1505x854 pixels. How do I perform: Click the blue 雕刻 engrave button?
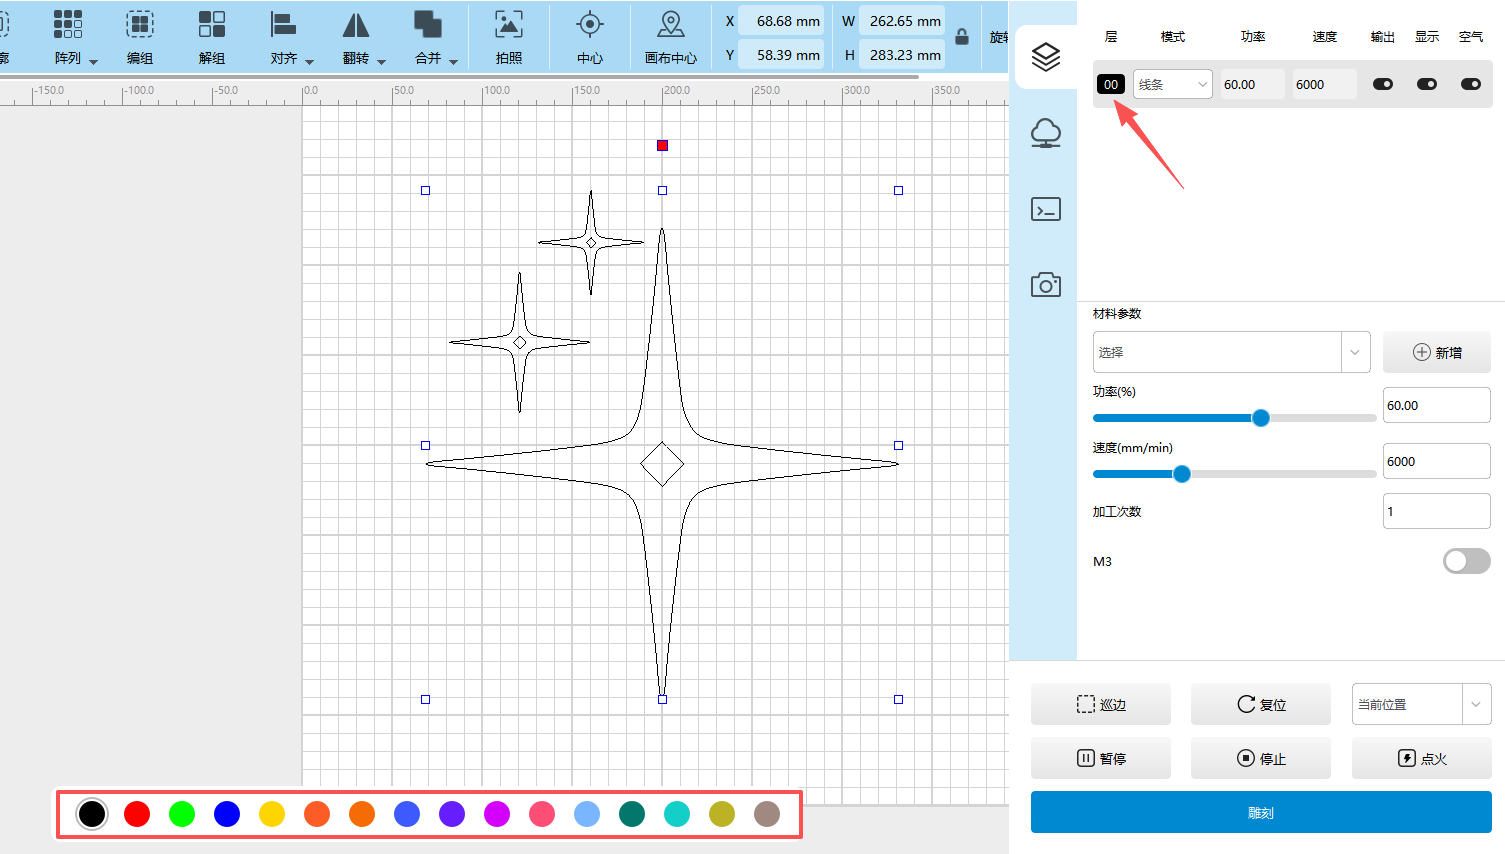coord(1261,812)
